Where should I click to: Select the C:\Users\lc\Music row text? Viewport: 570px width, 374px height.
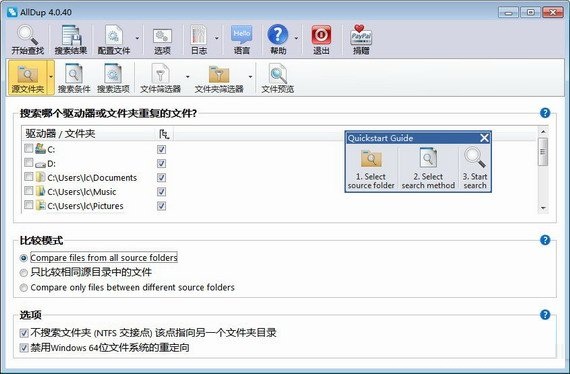pos(82,192)
